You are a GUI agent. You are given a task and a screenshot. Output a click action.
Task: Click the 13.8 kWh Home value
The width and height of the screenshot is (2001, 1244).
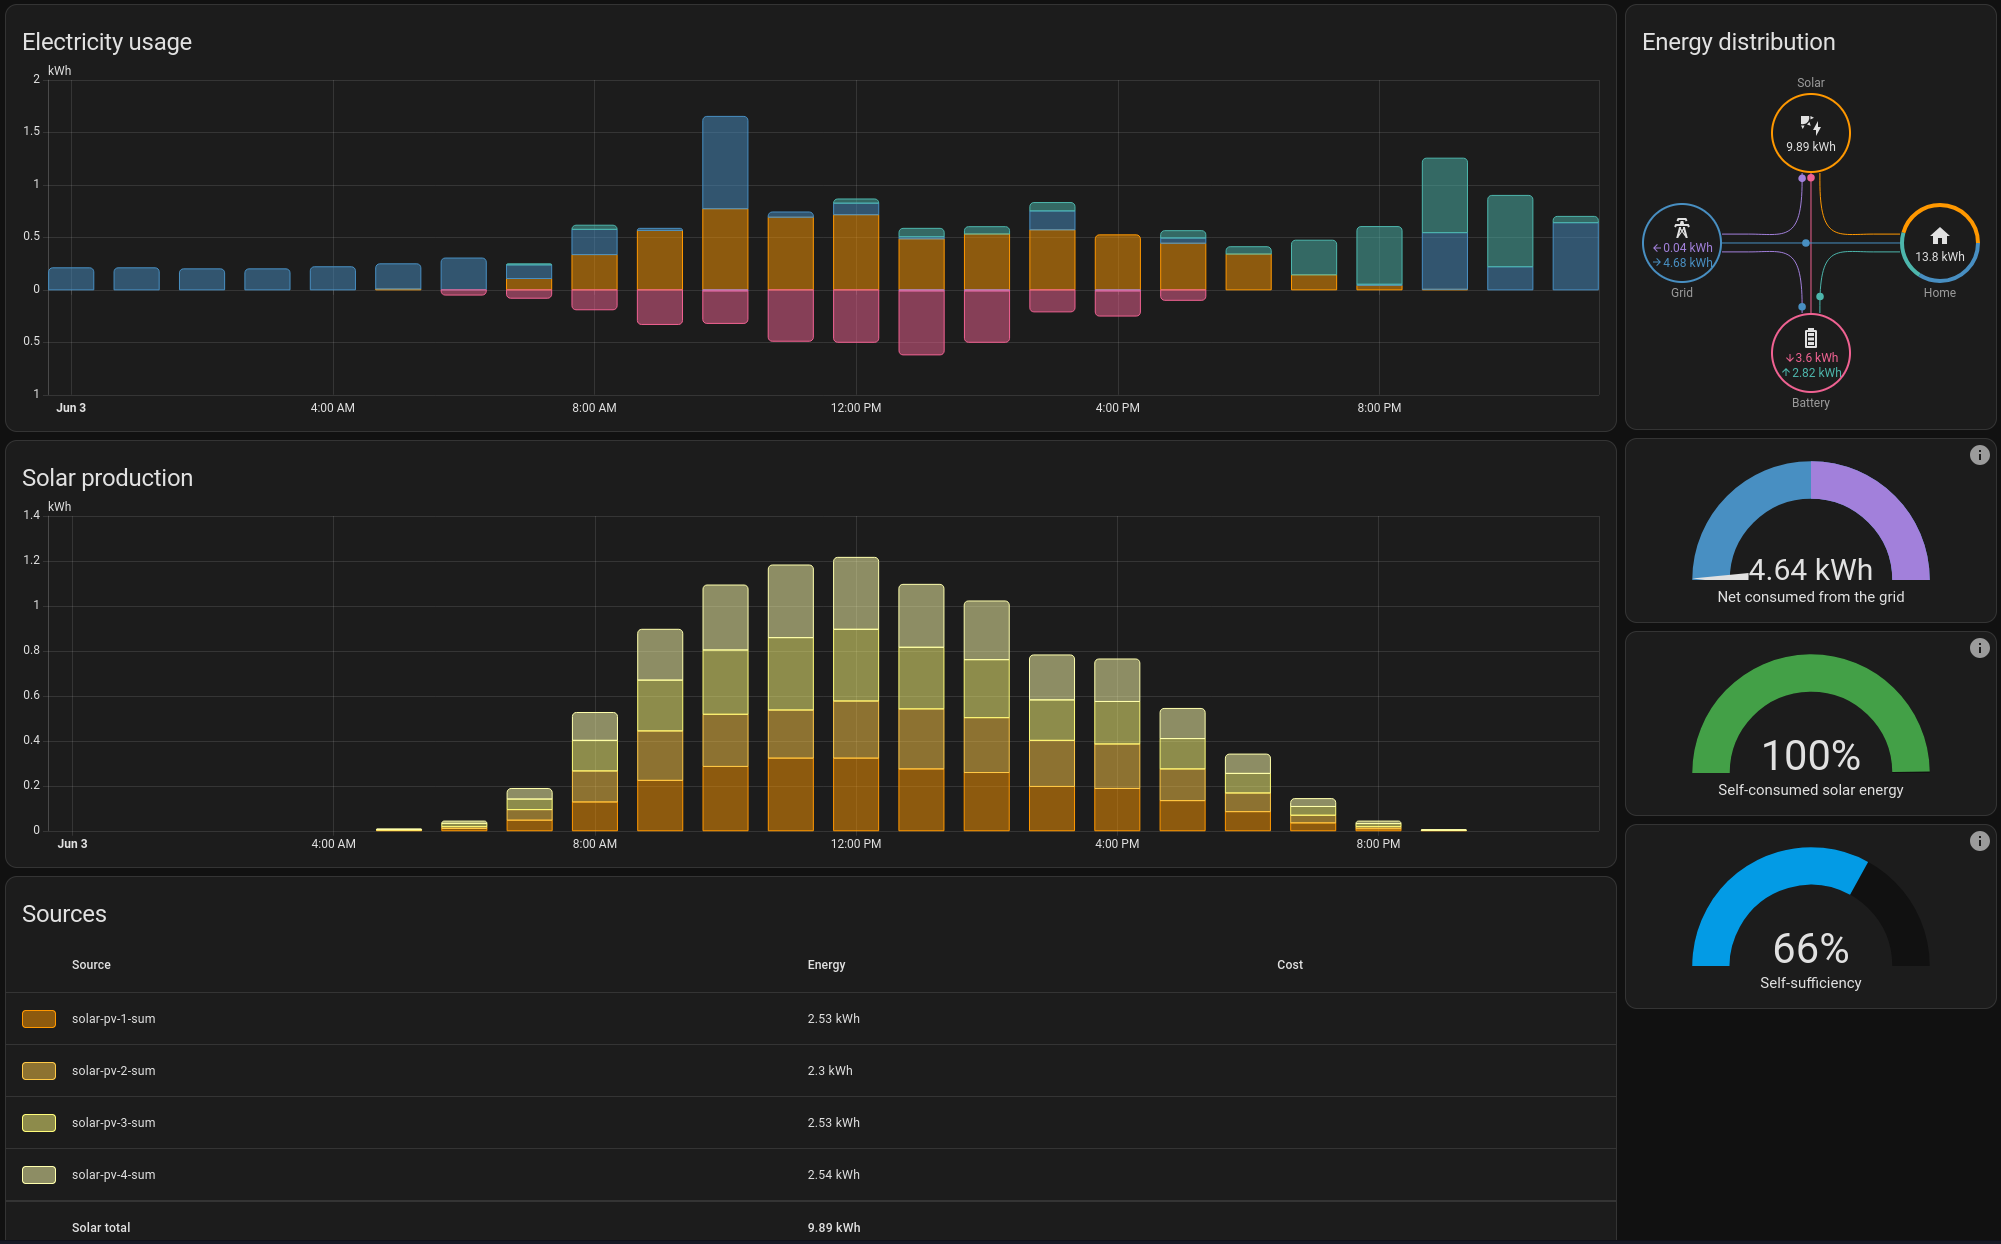1939,257
